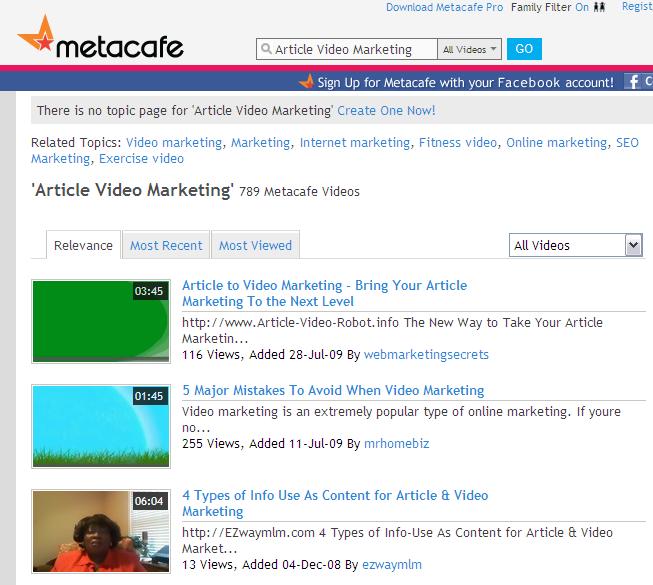Visit webmarketingsecrets user profile
This screenshot has height=585, width=653.
[x=426, y=354]
